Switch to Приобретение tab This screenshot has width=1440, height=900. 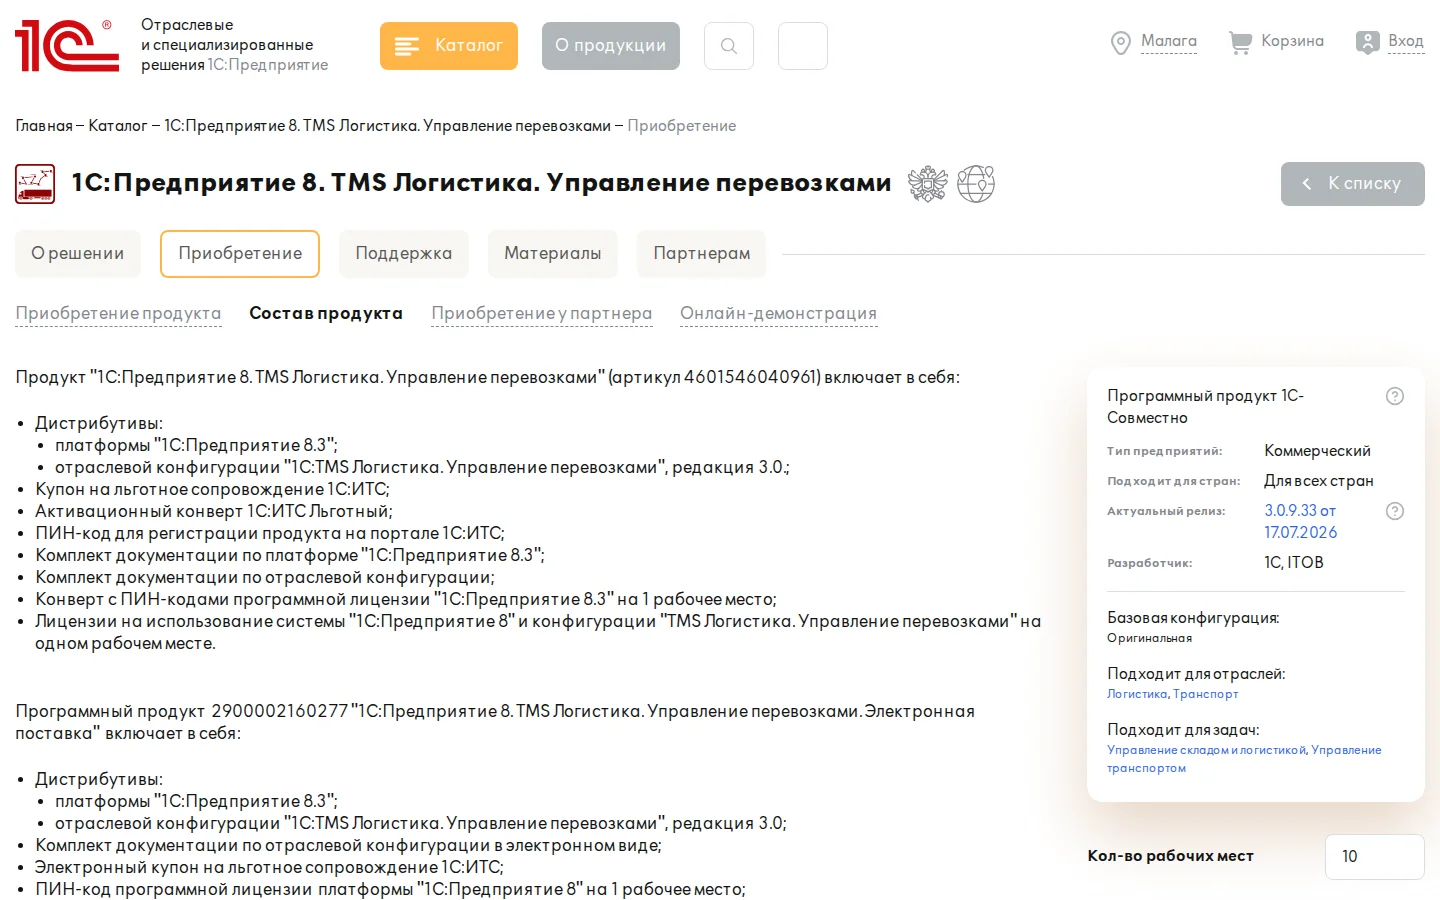click(x=240, y=254)
